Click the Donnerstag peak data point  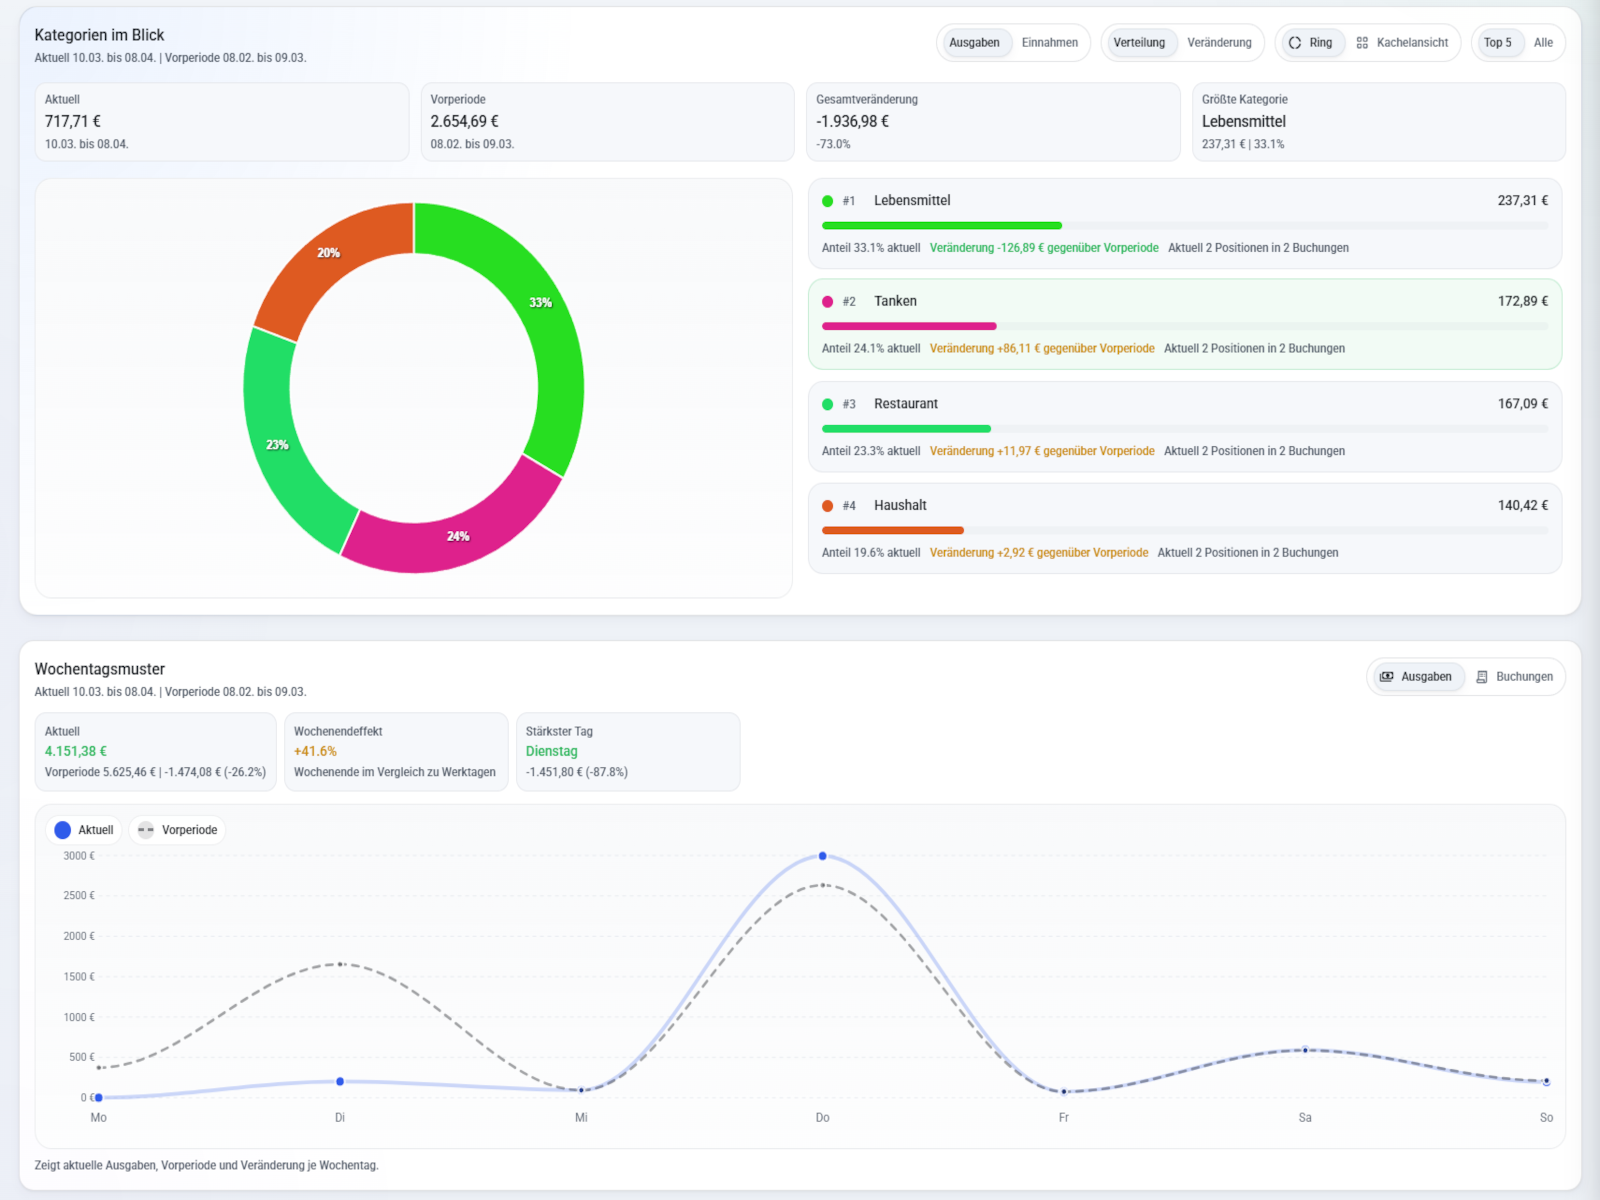(x=822, y=856)
